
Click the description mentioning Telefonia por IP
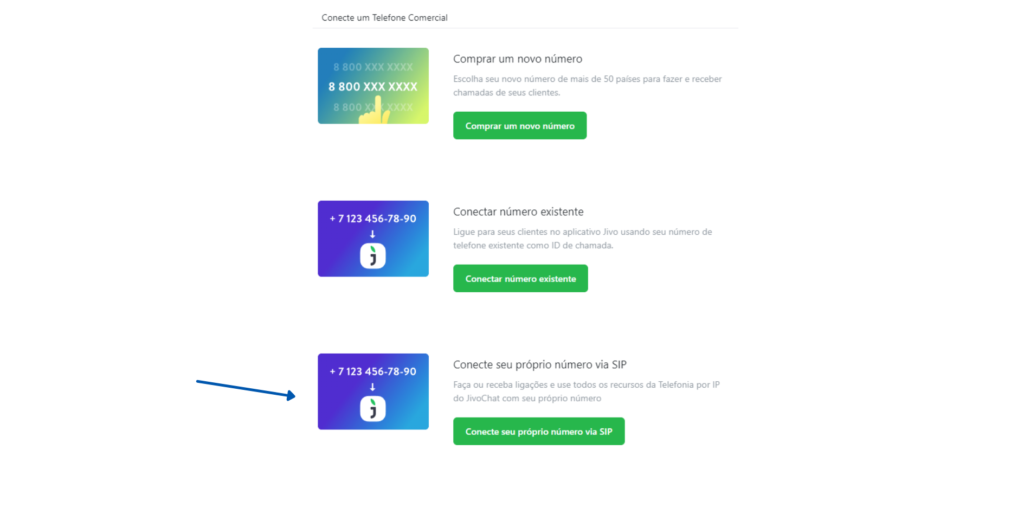click(586, 391)
